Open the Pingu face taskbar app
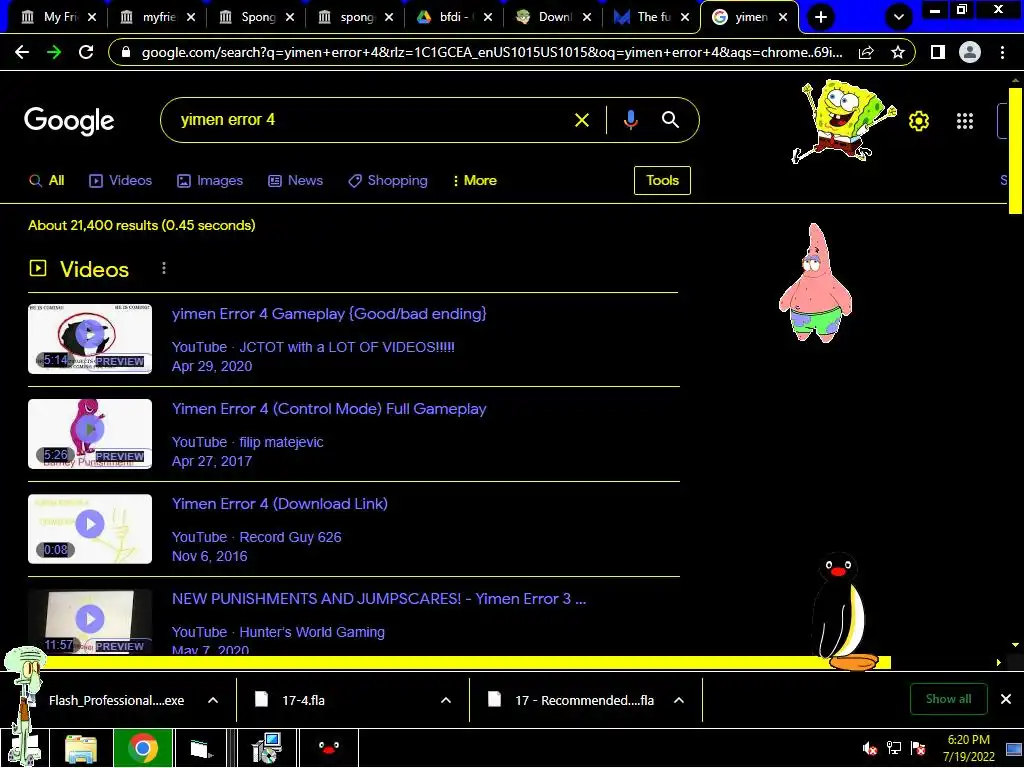The height and width of the screenshot is (768, 1024). [328, 748]
